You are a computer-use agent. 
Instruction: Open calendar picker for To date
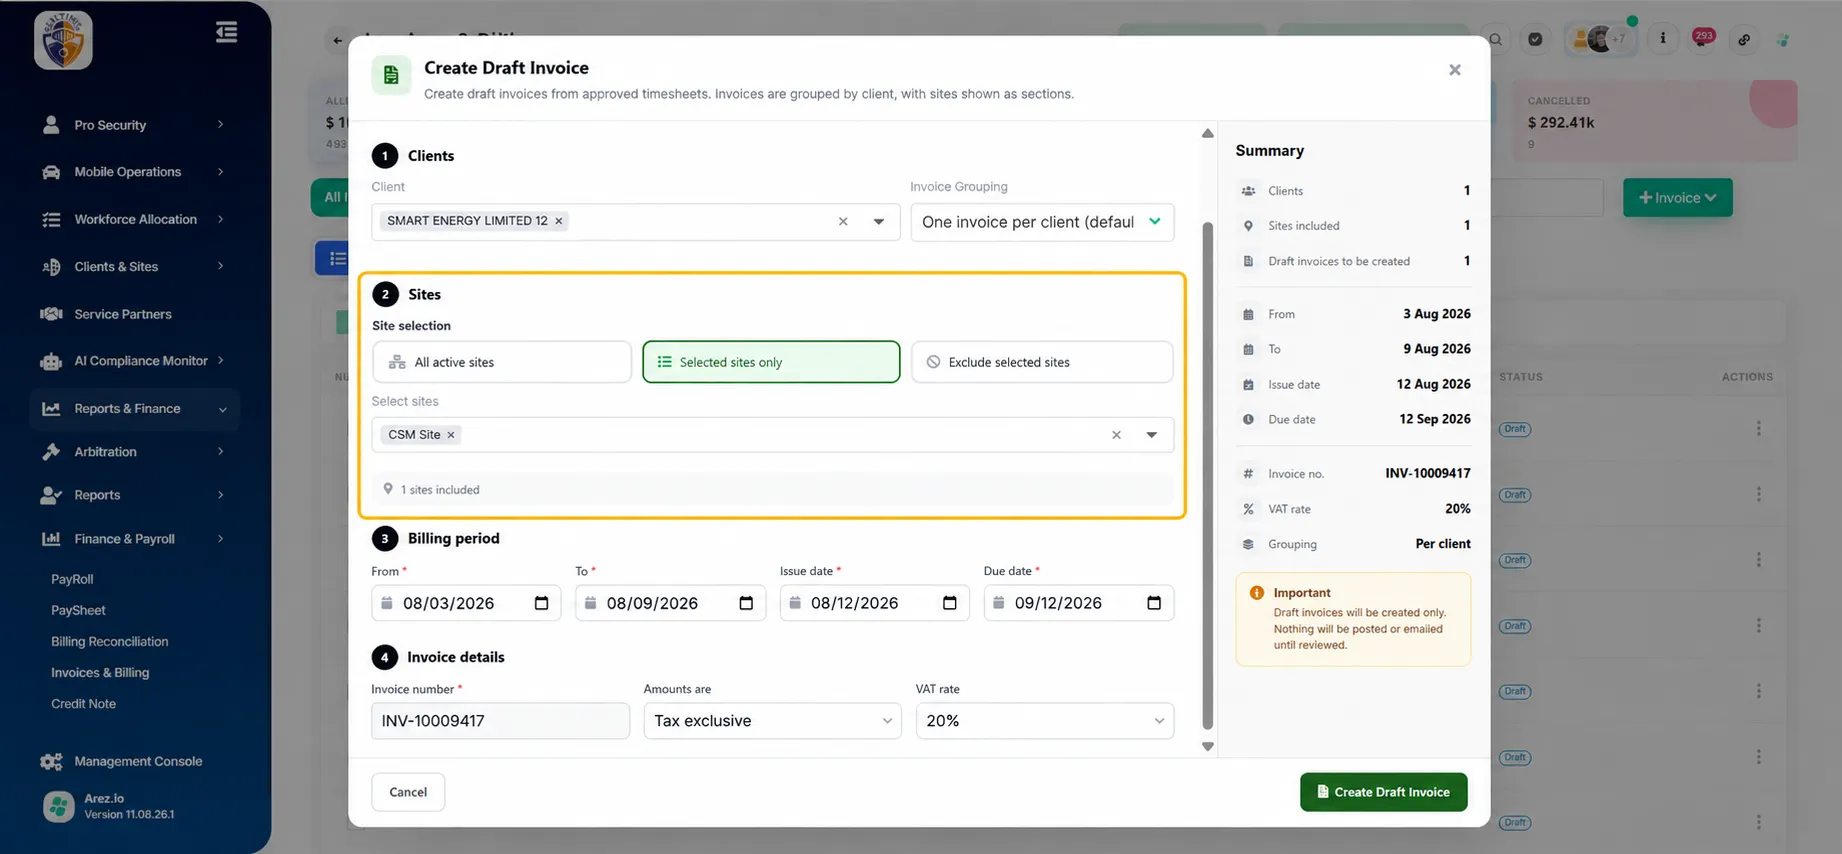[746, 603]
